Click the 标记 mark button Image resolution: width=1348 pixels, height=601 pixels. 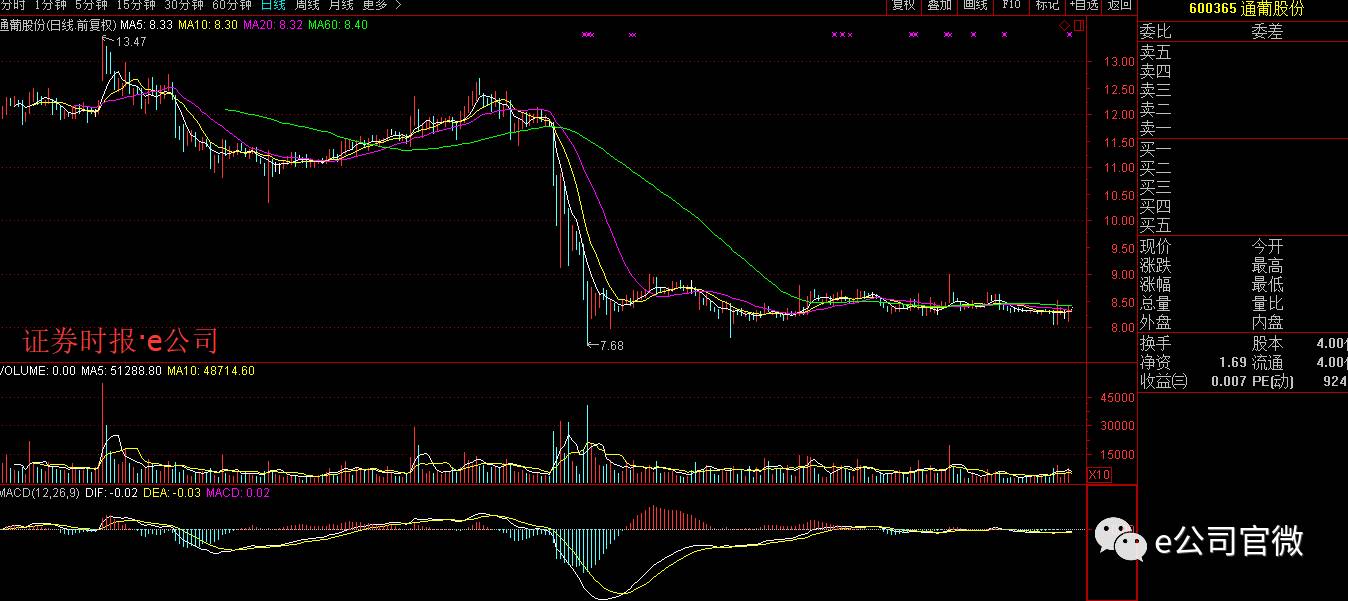click(x=1047, y=5)
